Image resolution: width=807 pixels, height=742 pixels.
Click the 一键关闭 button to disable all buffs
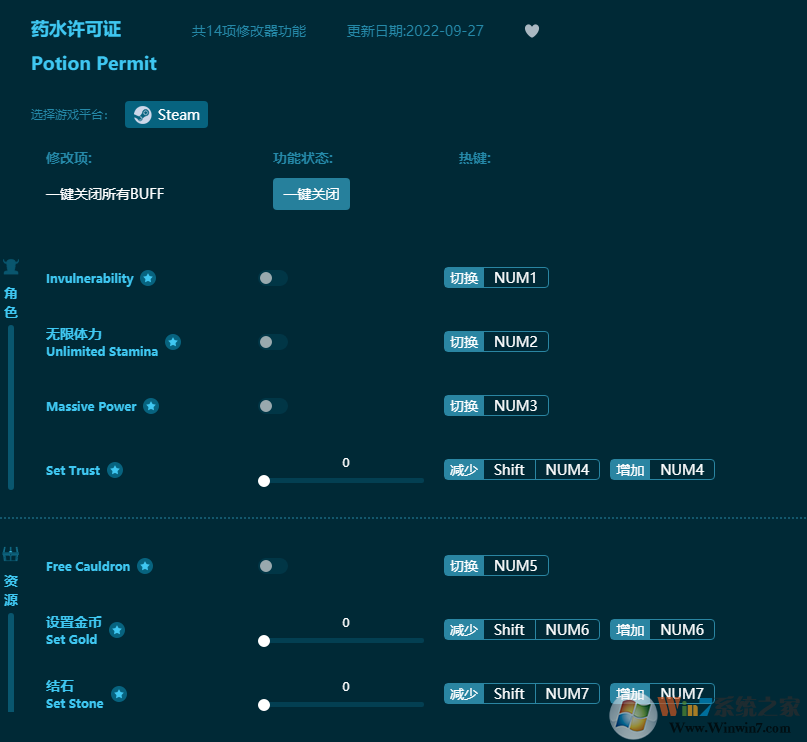coord(311,194)
